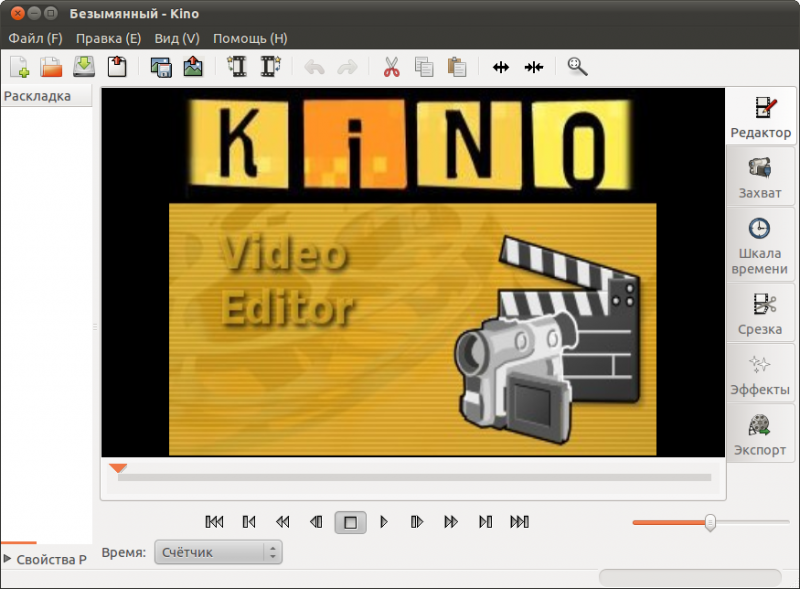Maximize the Kino window
Image resolution: width=800 pixels, height=589 pixels.
pyautogui.click(x=51, y=13)
